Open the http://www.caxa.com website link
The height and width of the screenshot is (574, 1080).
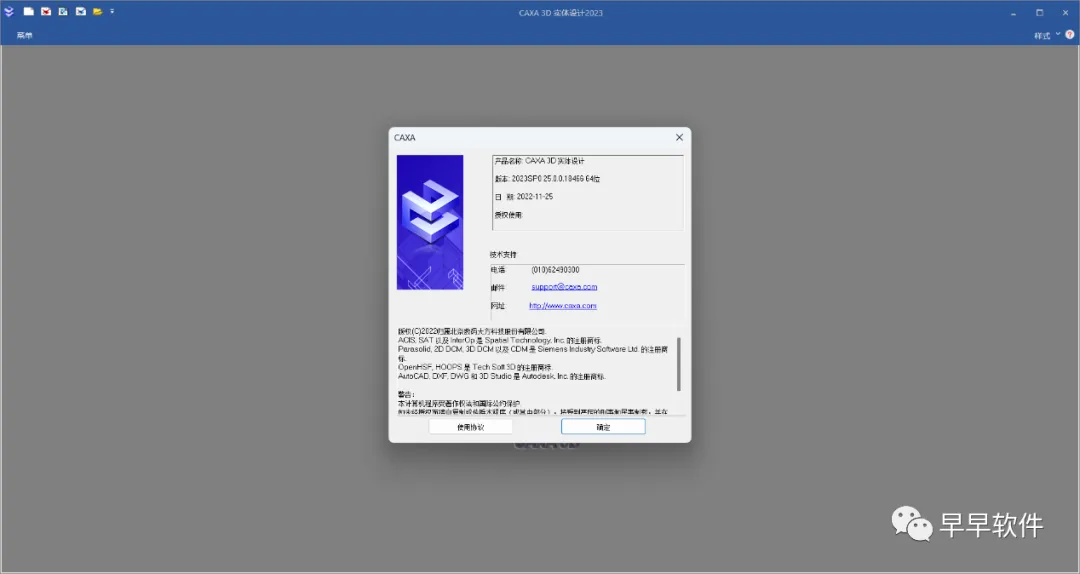[563, 306]
